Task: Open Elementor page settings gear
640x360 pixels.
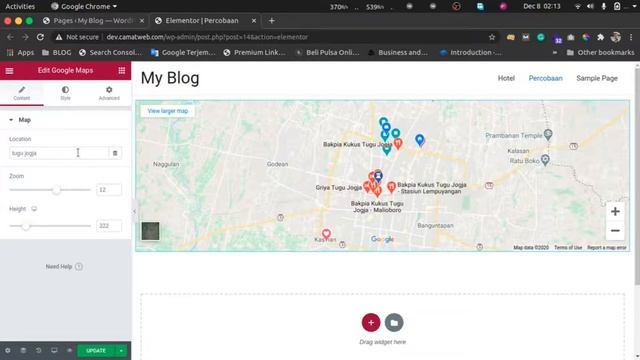Action: [8, 351]
